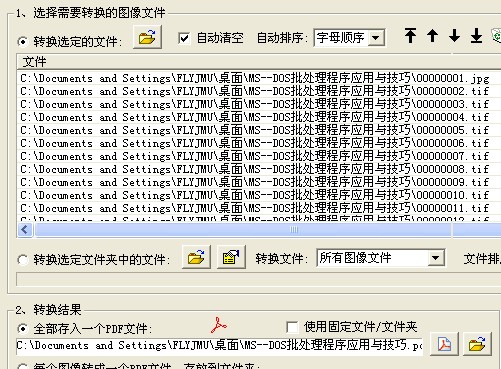Move the selected file up one row
Screen dimensions: 501x369
pyautogui.click(x=432, y=36)
